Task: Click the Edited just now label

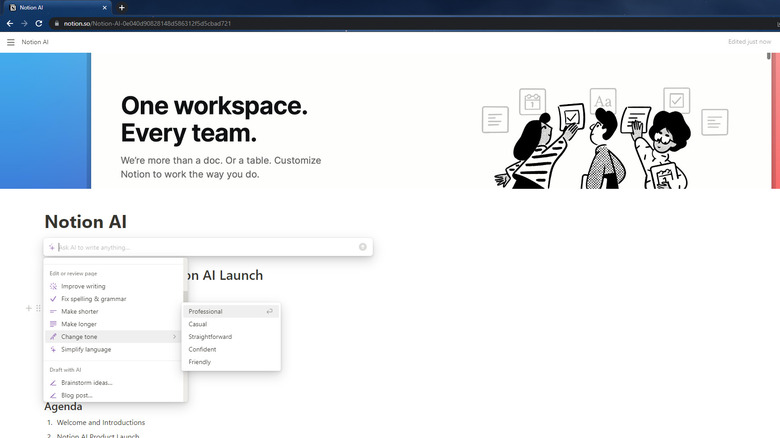Action: (749, 42)
